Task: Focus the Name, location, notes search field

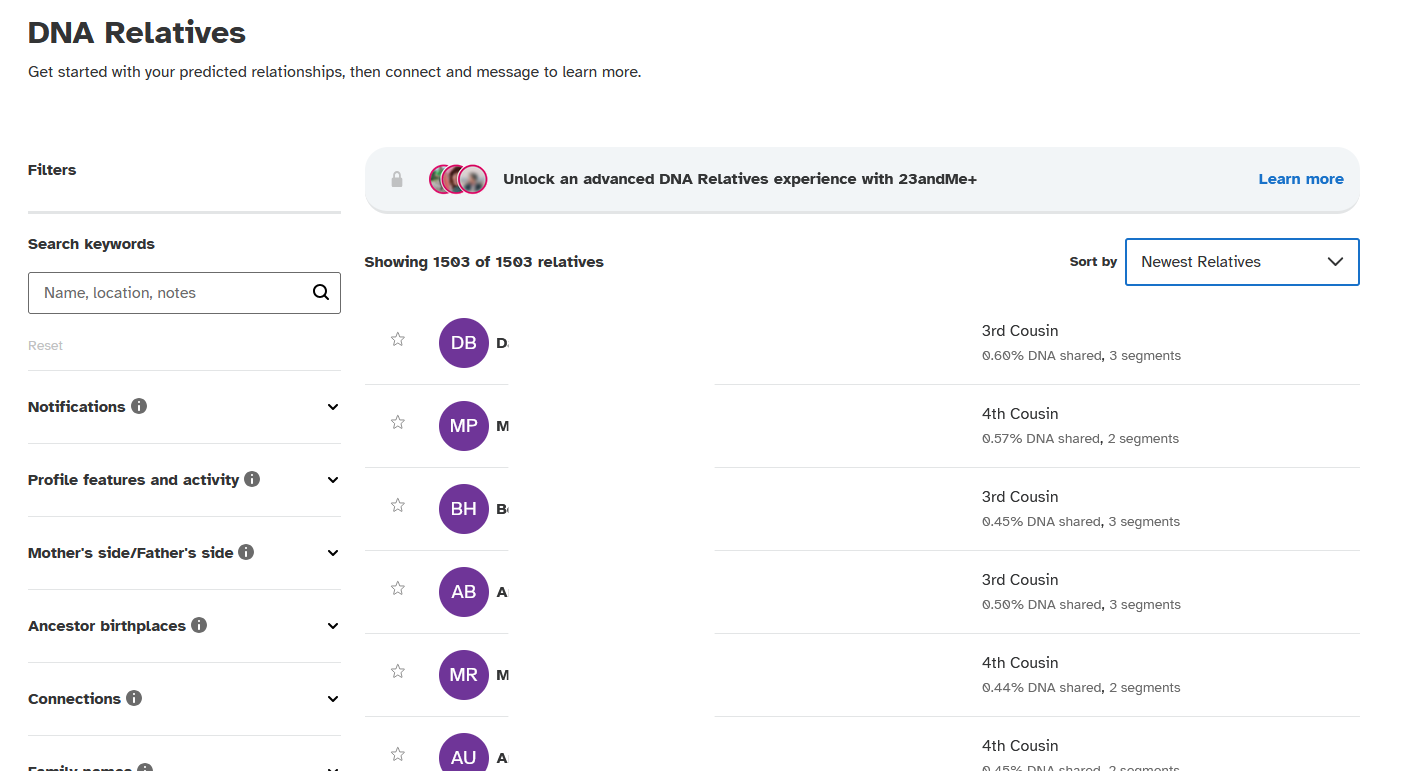Action: [x=184, y=293]
